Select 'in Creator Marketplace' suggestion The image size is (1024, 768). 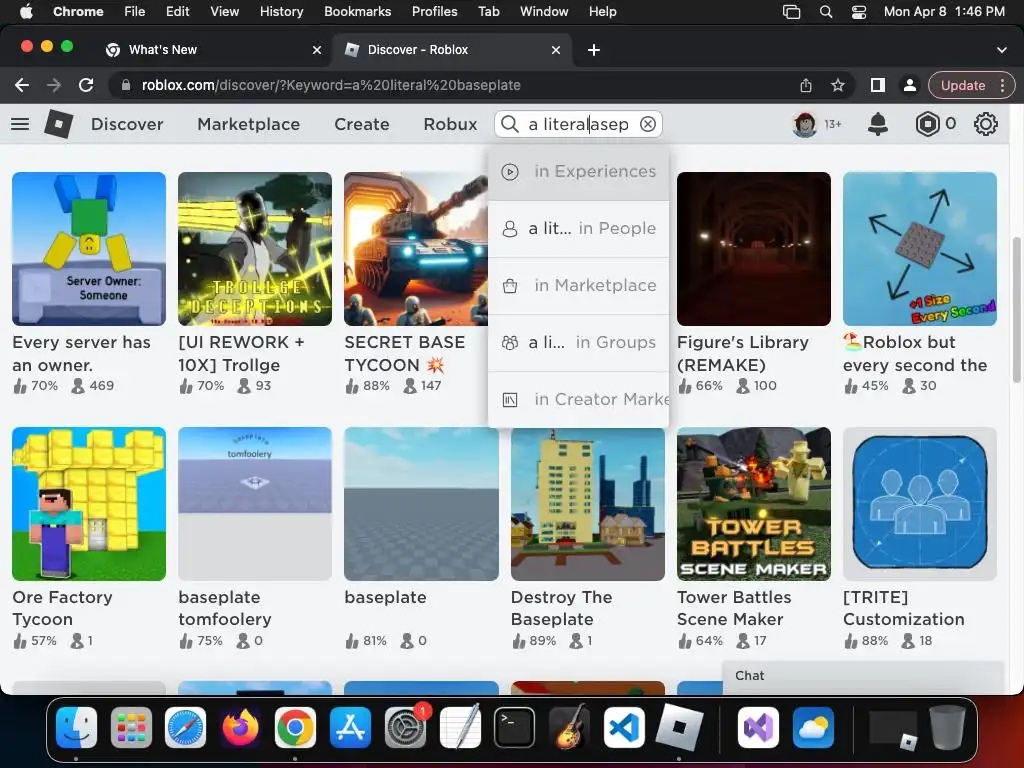[579, 399]
